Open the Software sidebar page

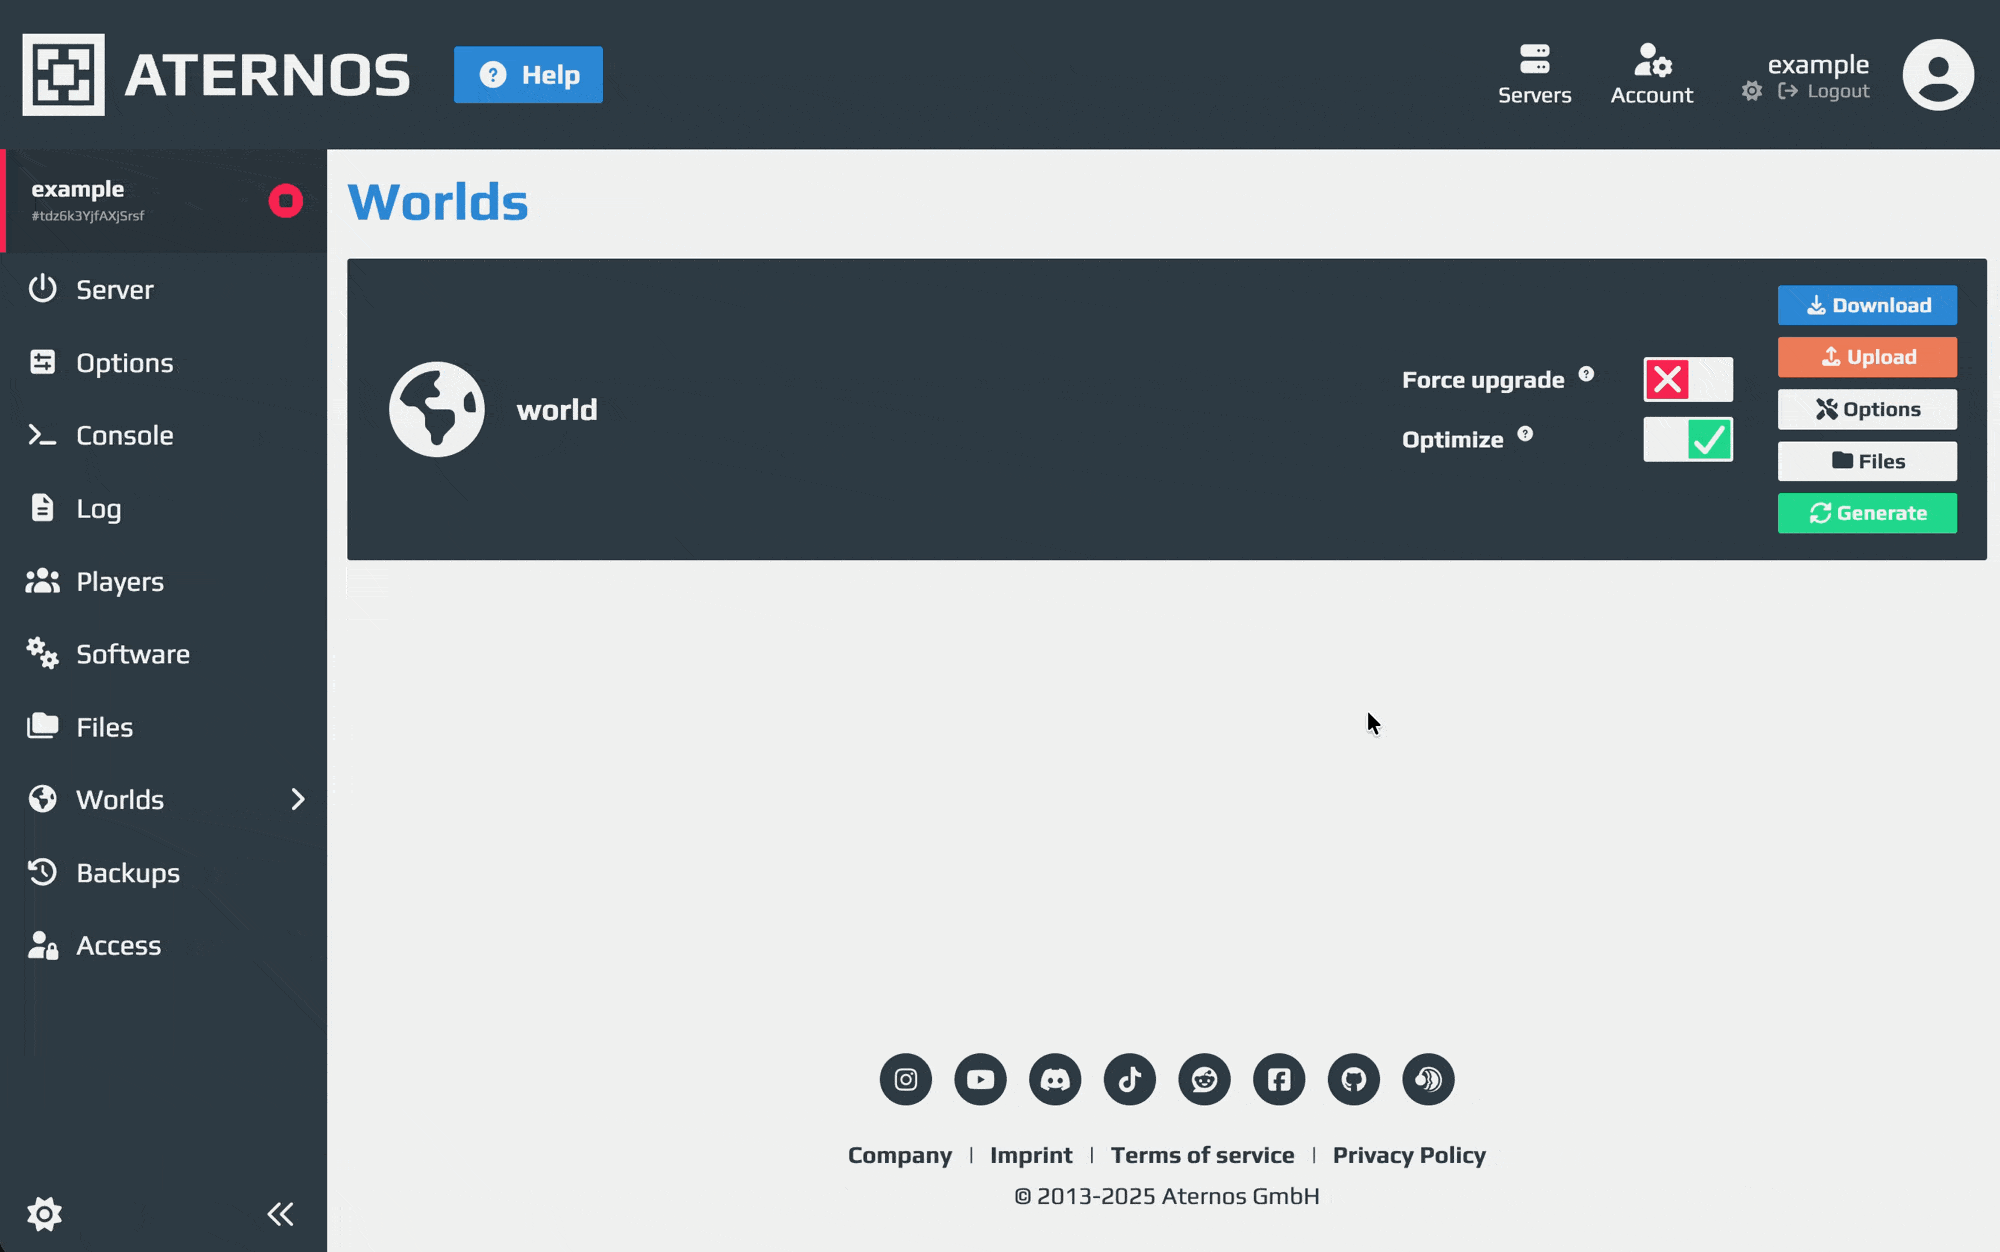[x=132, y=654]
